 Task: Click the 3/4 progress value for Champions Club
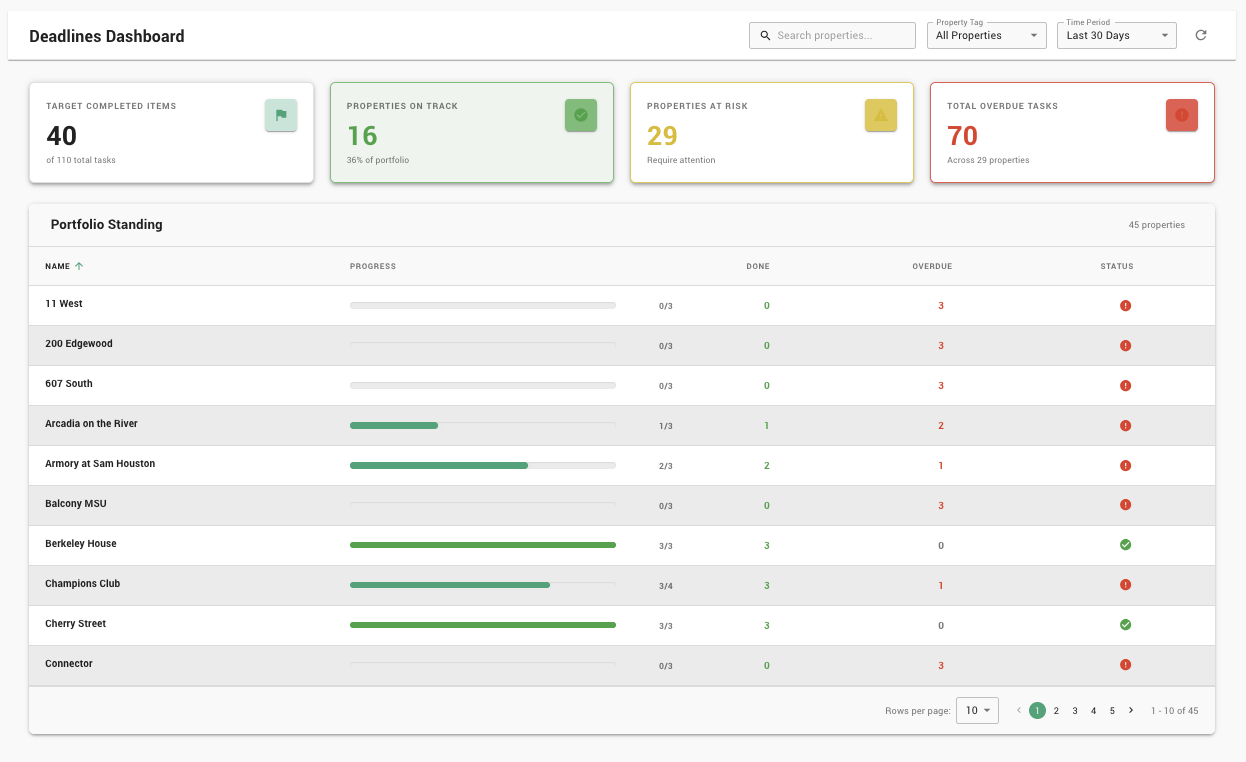click(666, 586)
